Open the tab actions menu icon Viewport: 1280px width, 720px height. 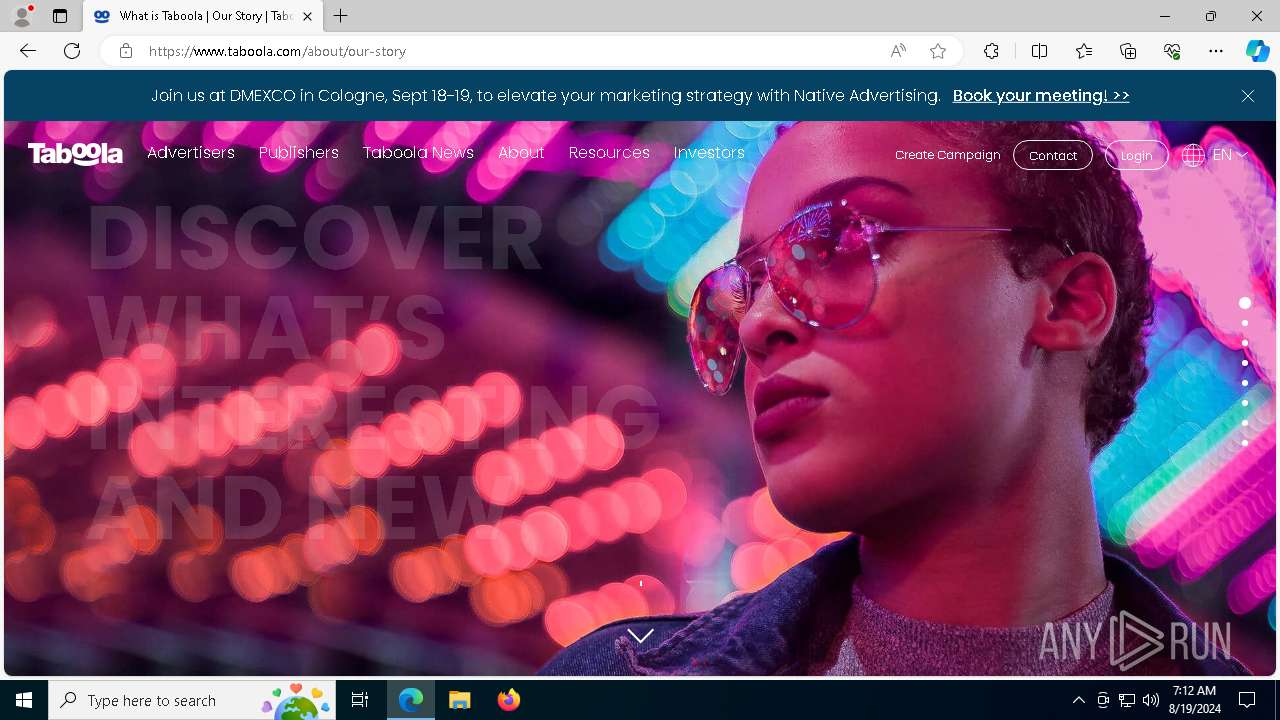60,16
